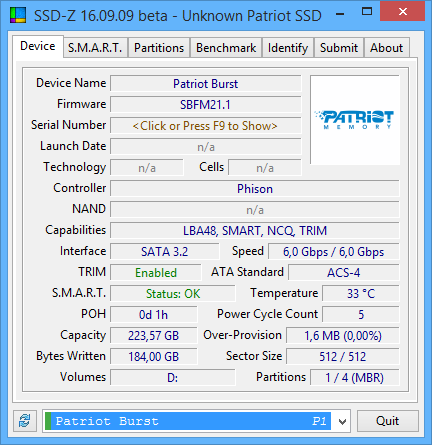
Task: Select Patriot Burst P1 in drive combo box
Action: [x=188, y=421]
